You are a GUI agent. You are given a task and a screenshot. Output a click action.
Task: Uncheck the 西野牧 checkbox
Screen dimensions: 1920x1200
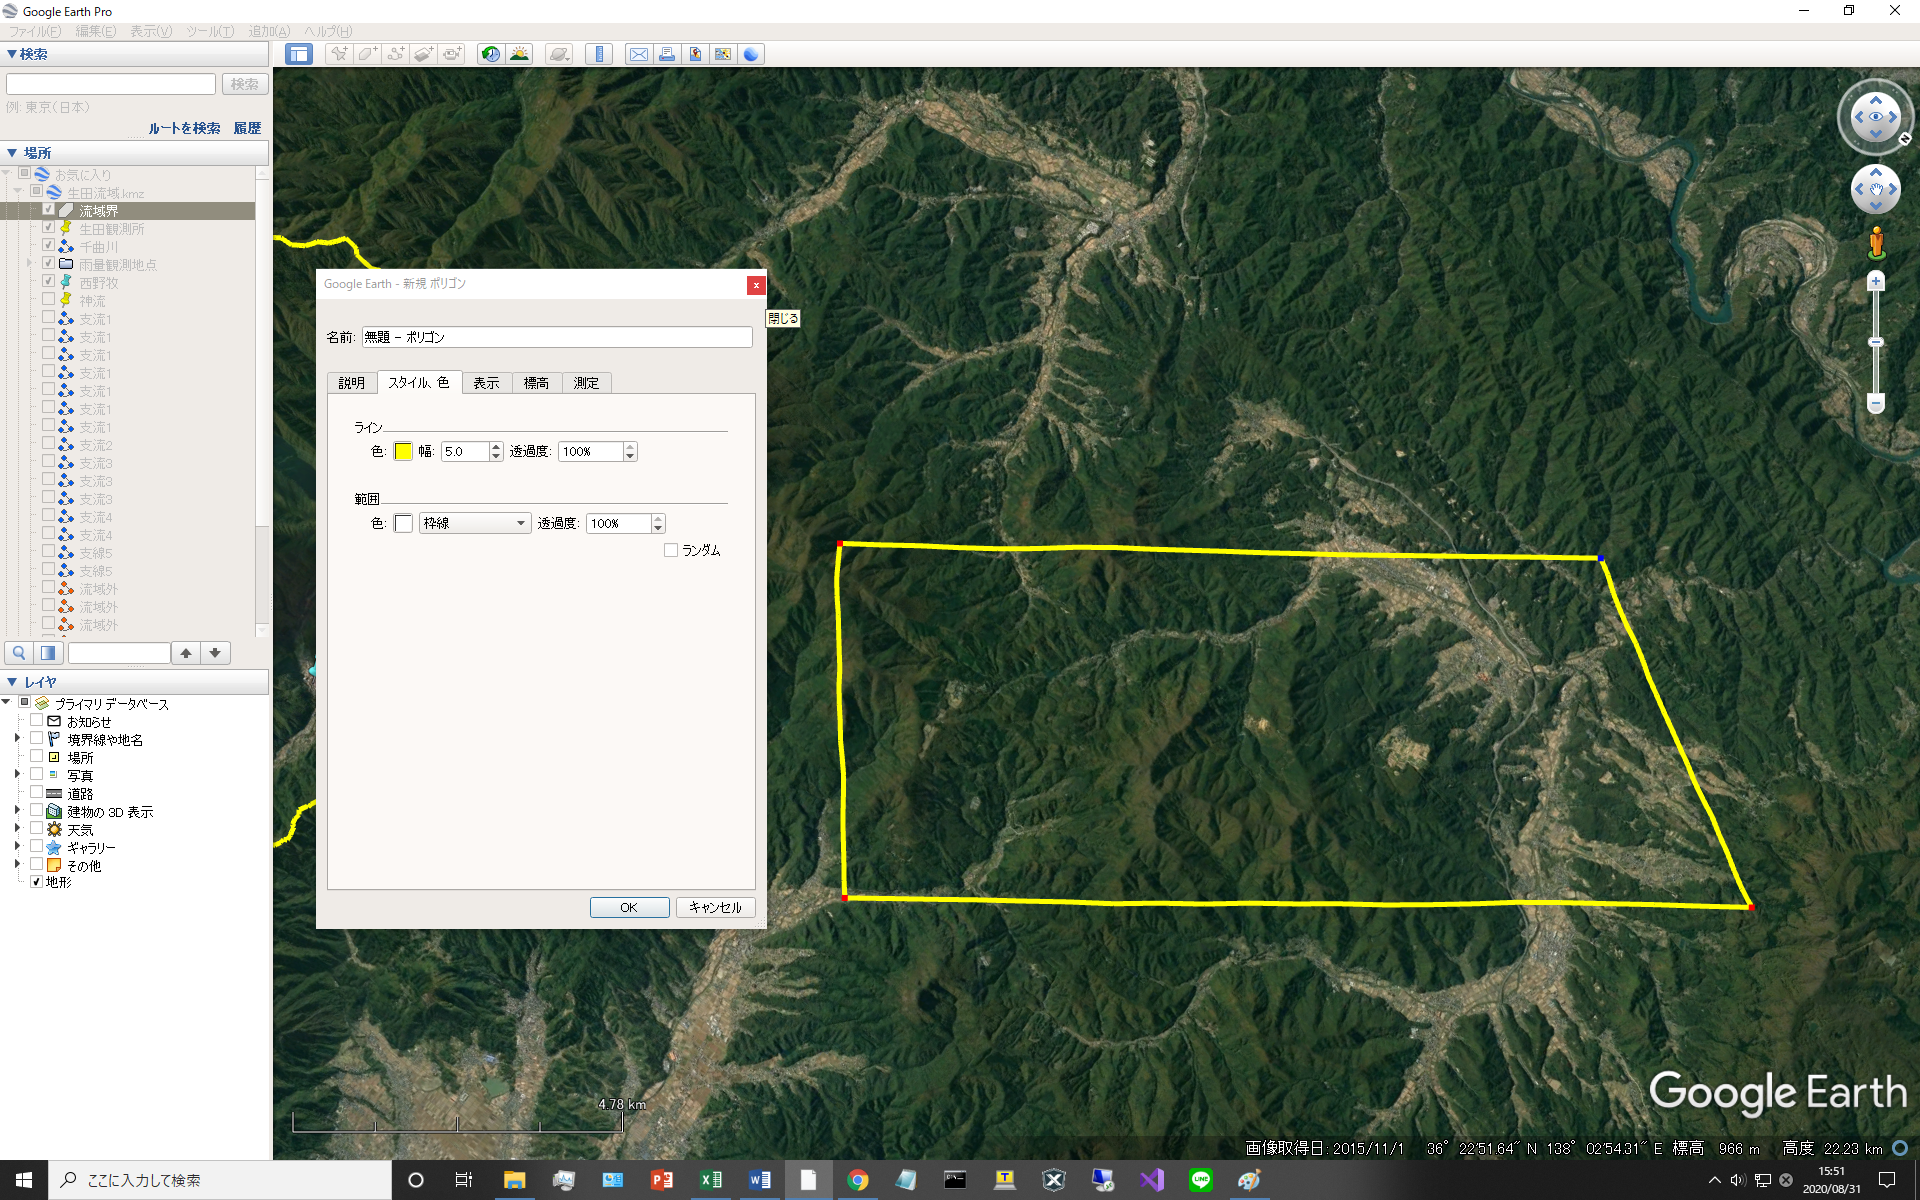point(48,282)
